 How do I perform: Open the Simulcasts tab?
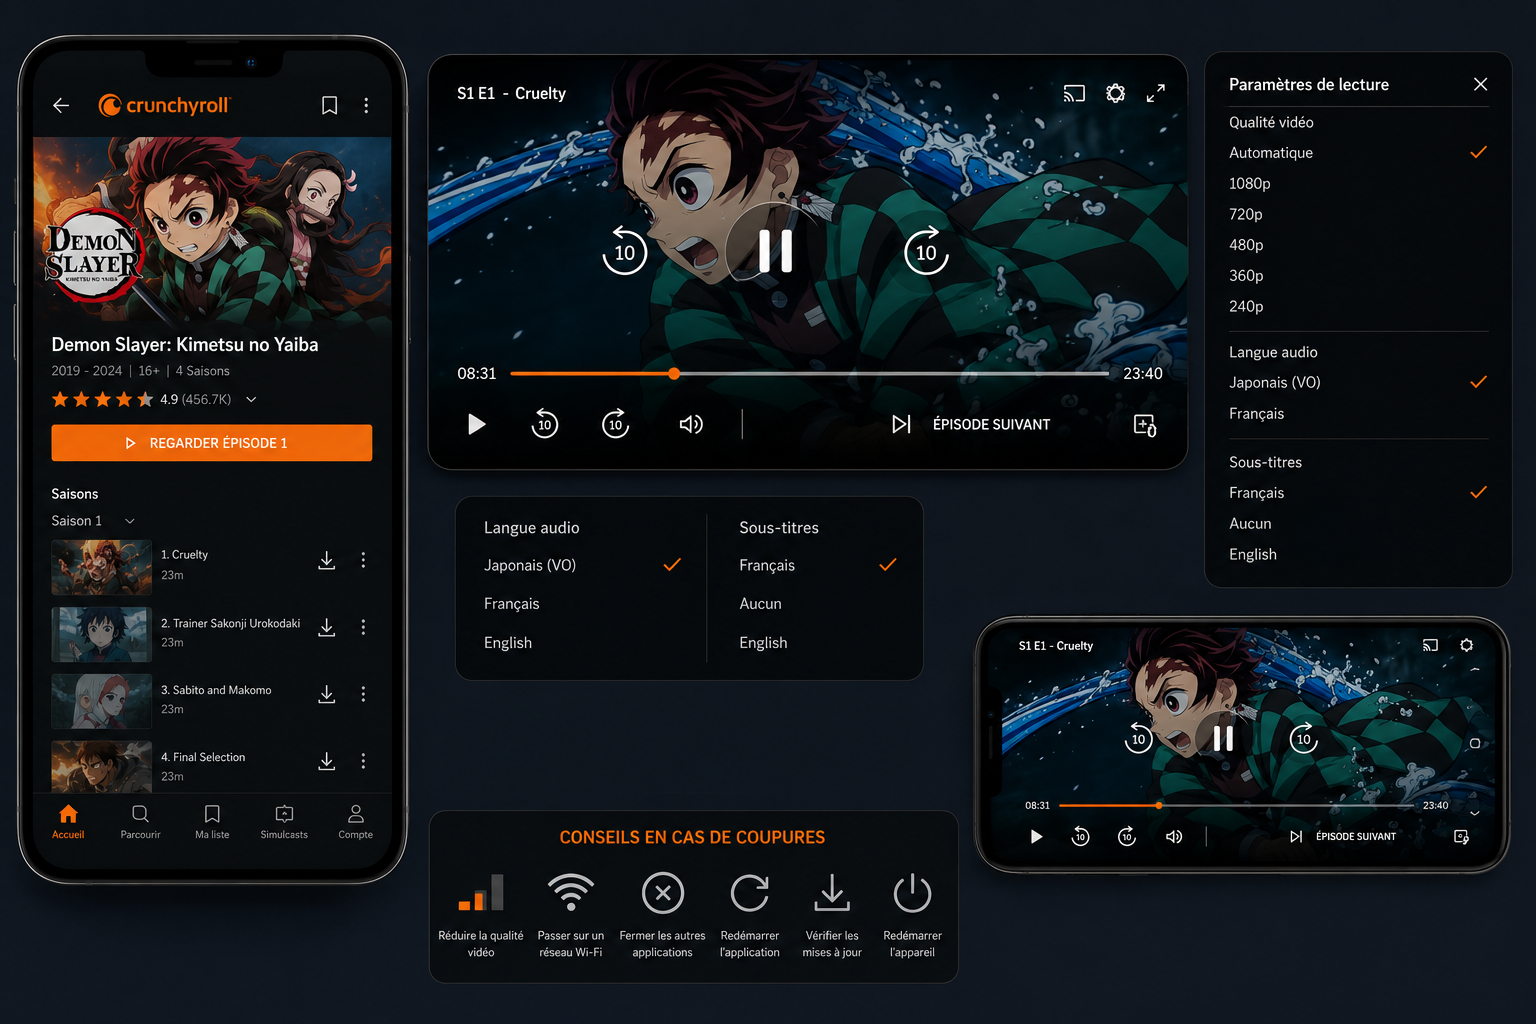pos(284,821)
